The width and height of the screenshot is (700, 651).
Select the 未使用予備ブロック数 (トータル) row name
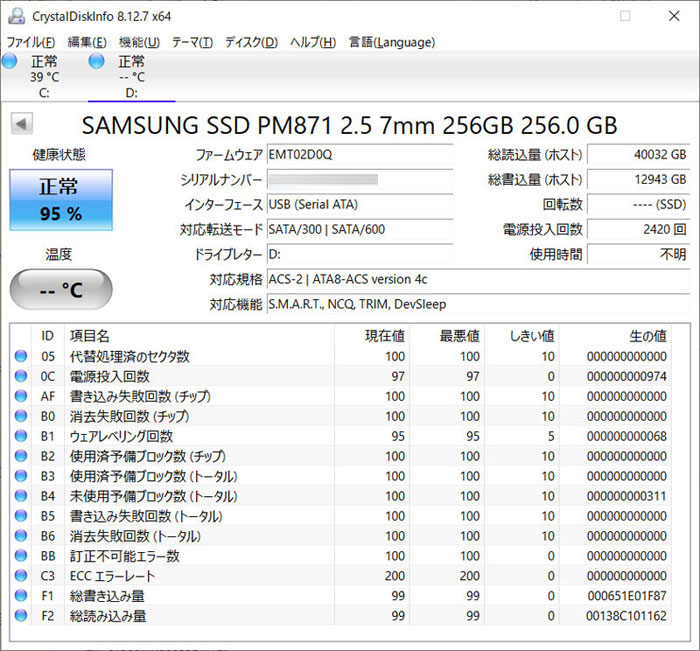click(x=154, y=496)
